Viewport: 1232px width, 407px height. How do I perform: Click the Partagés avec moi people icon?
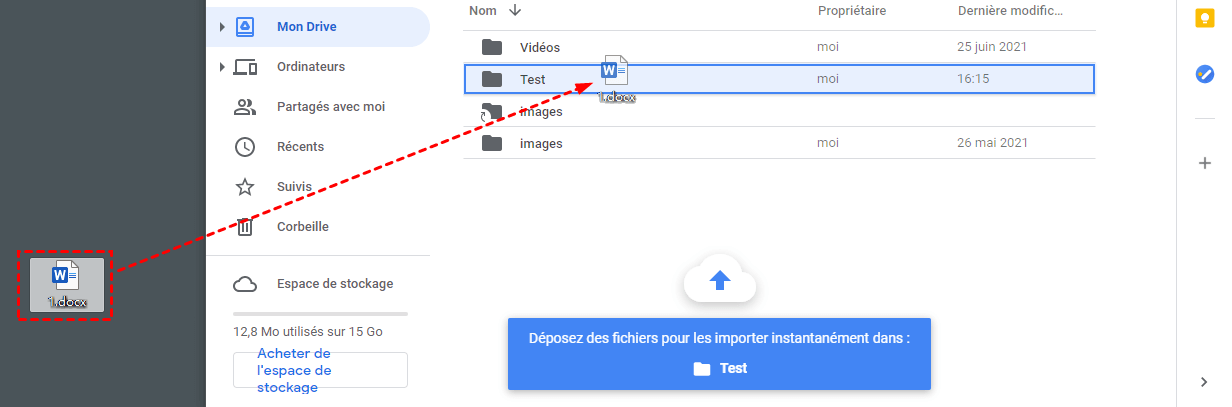tap(245, 107)
